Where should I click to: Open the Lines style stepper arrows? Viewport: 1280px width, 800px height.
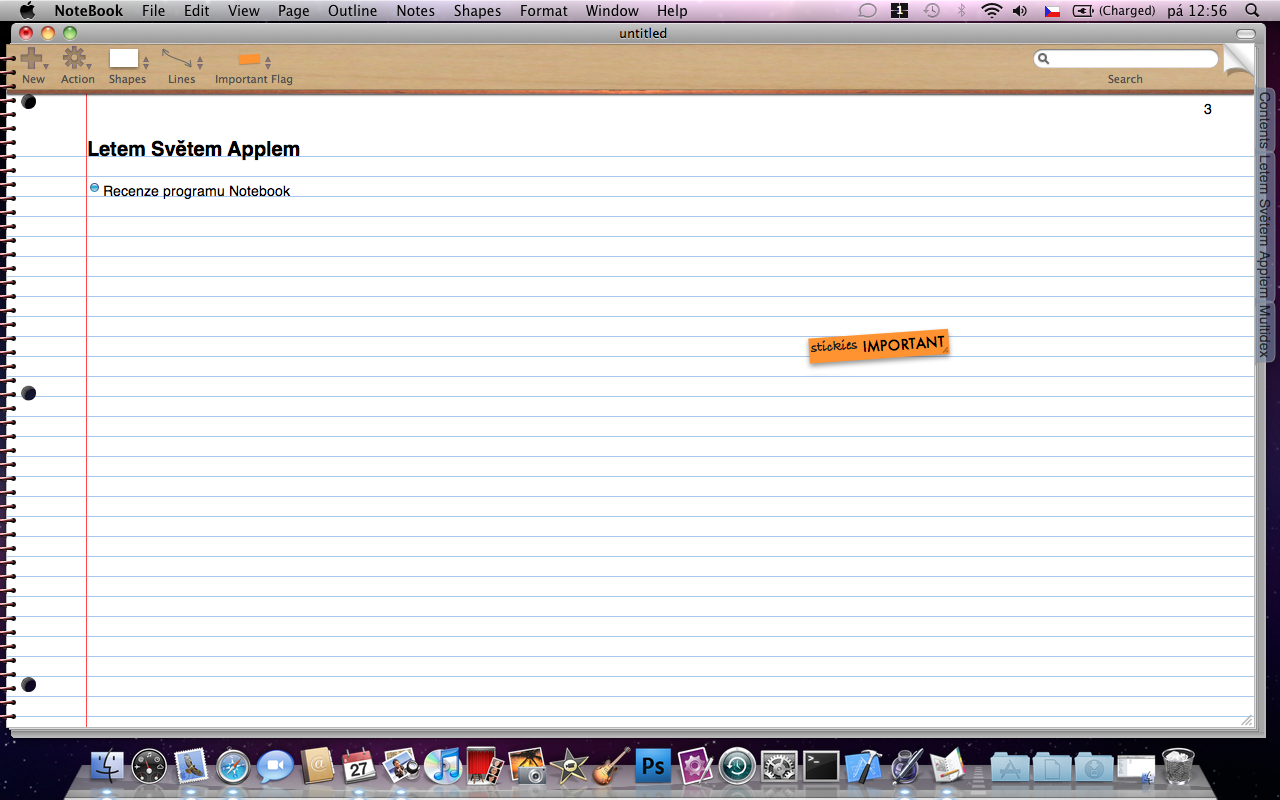(x=200, y=63)
